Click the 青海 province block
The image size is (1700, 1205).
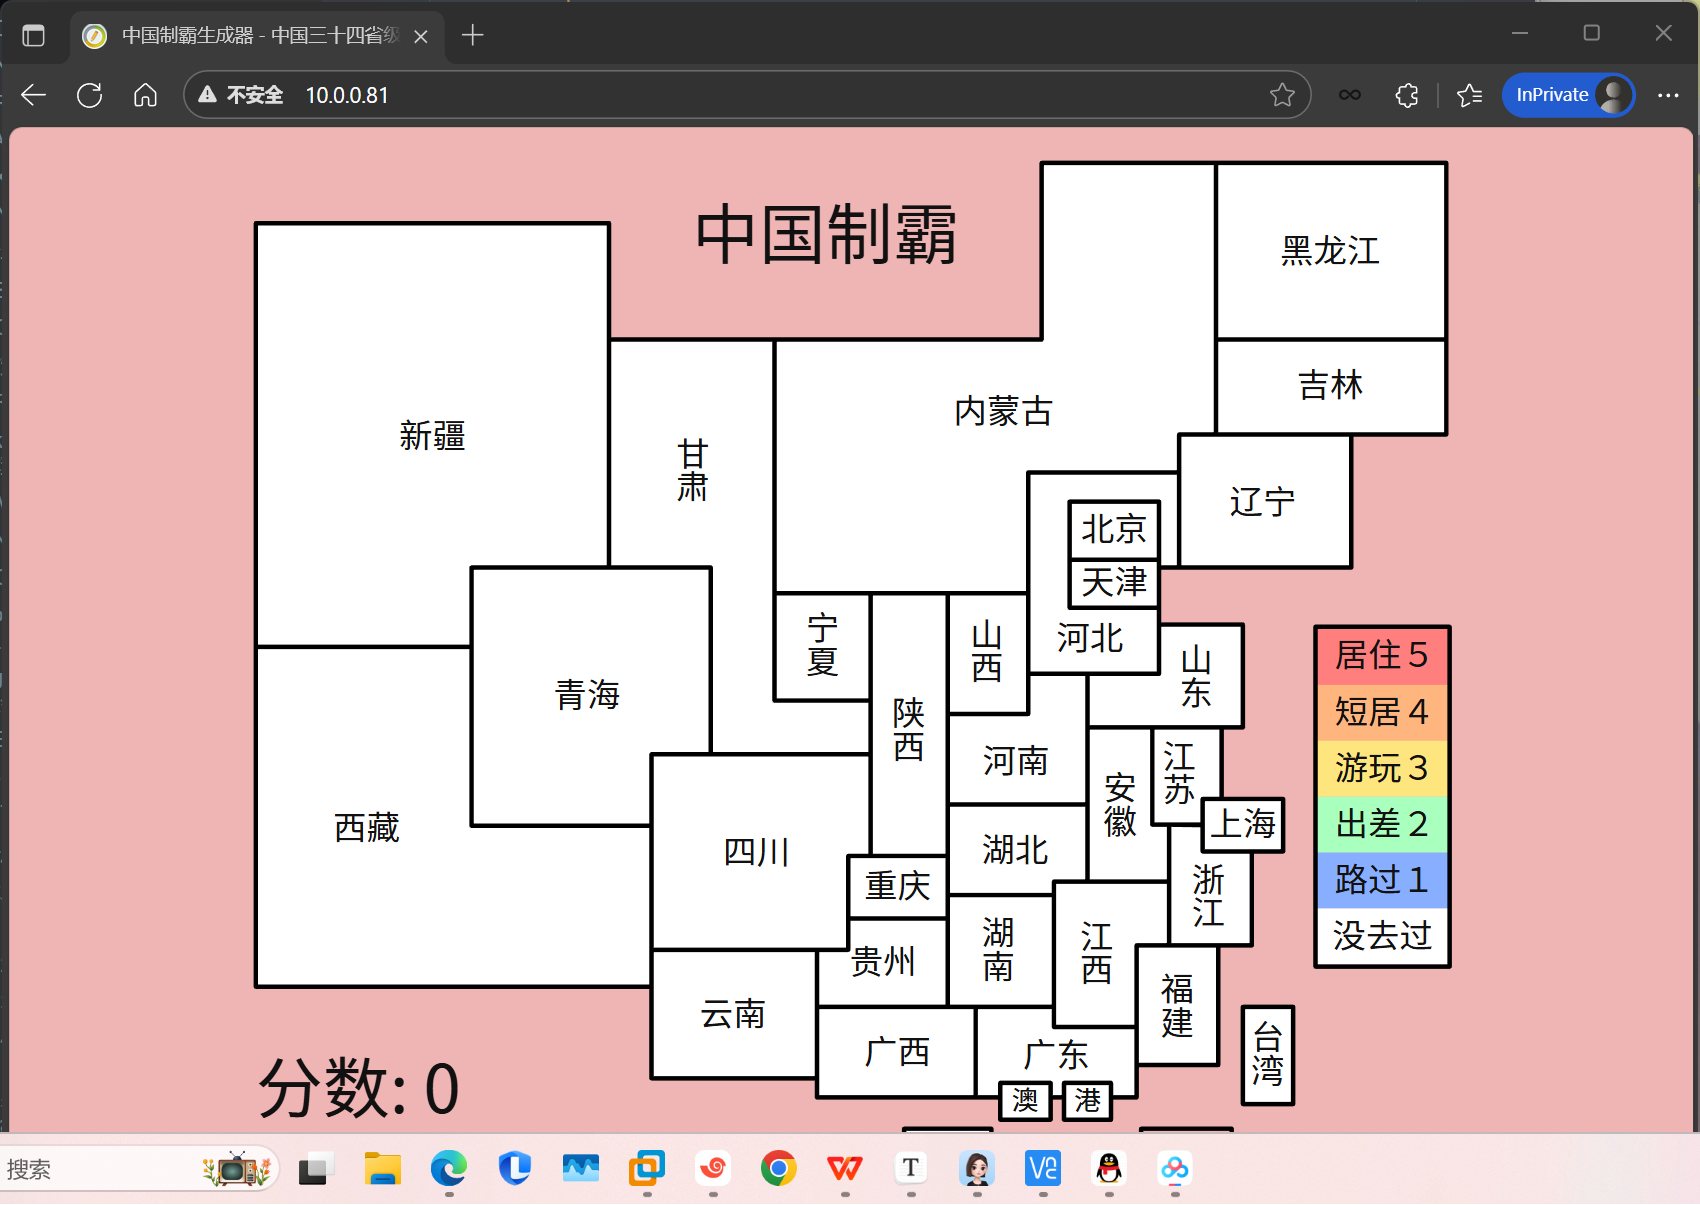(588, 695)
